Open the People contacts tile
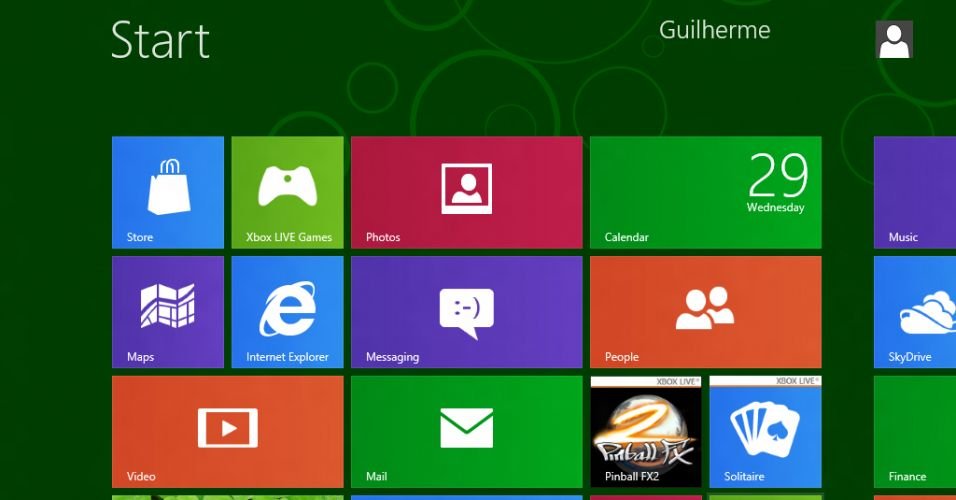This screenshot has width=956, height=500. click(705, 311)
